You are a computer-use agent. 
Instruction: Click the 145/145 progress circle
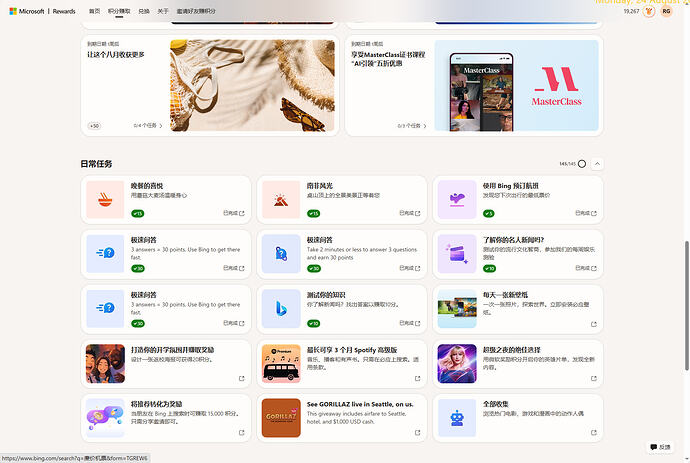pos(582,164)
